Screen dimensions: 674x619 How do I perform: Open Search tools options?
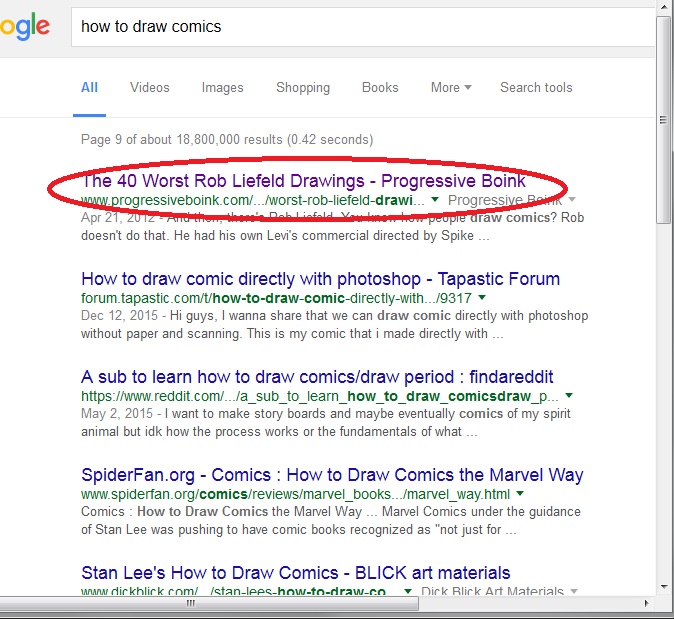(x=536, y=88)
